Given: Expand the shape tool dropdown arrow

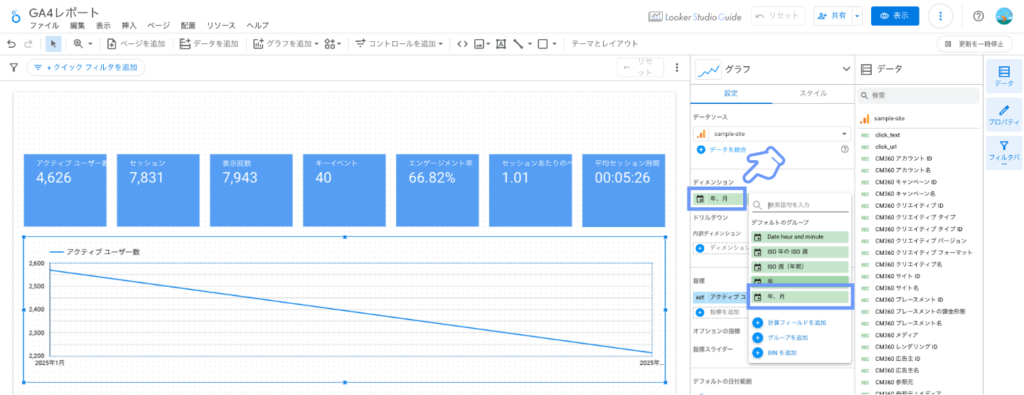Looking at the screenshot, I should (x=554, y=44).
